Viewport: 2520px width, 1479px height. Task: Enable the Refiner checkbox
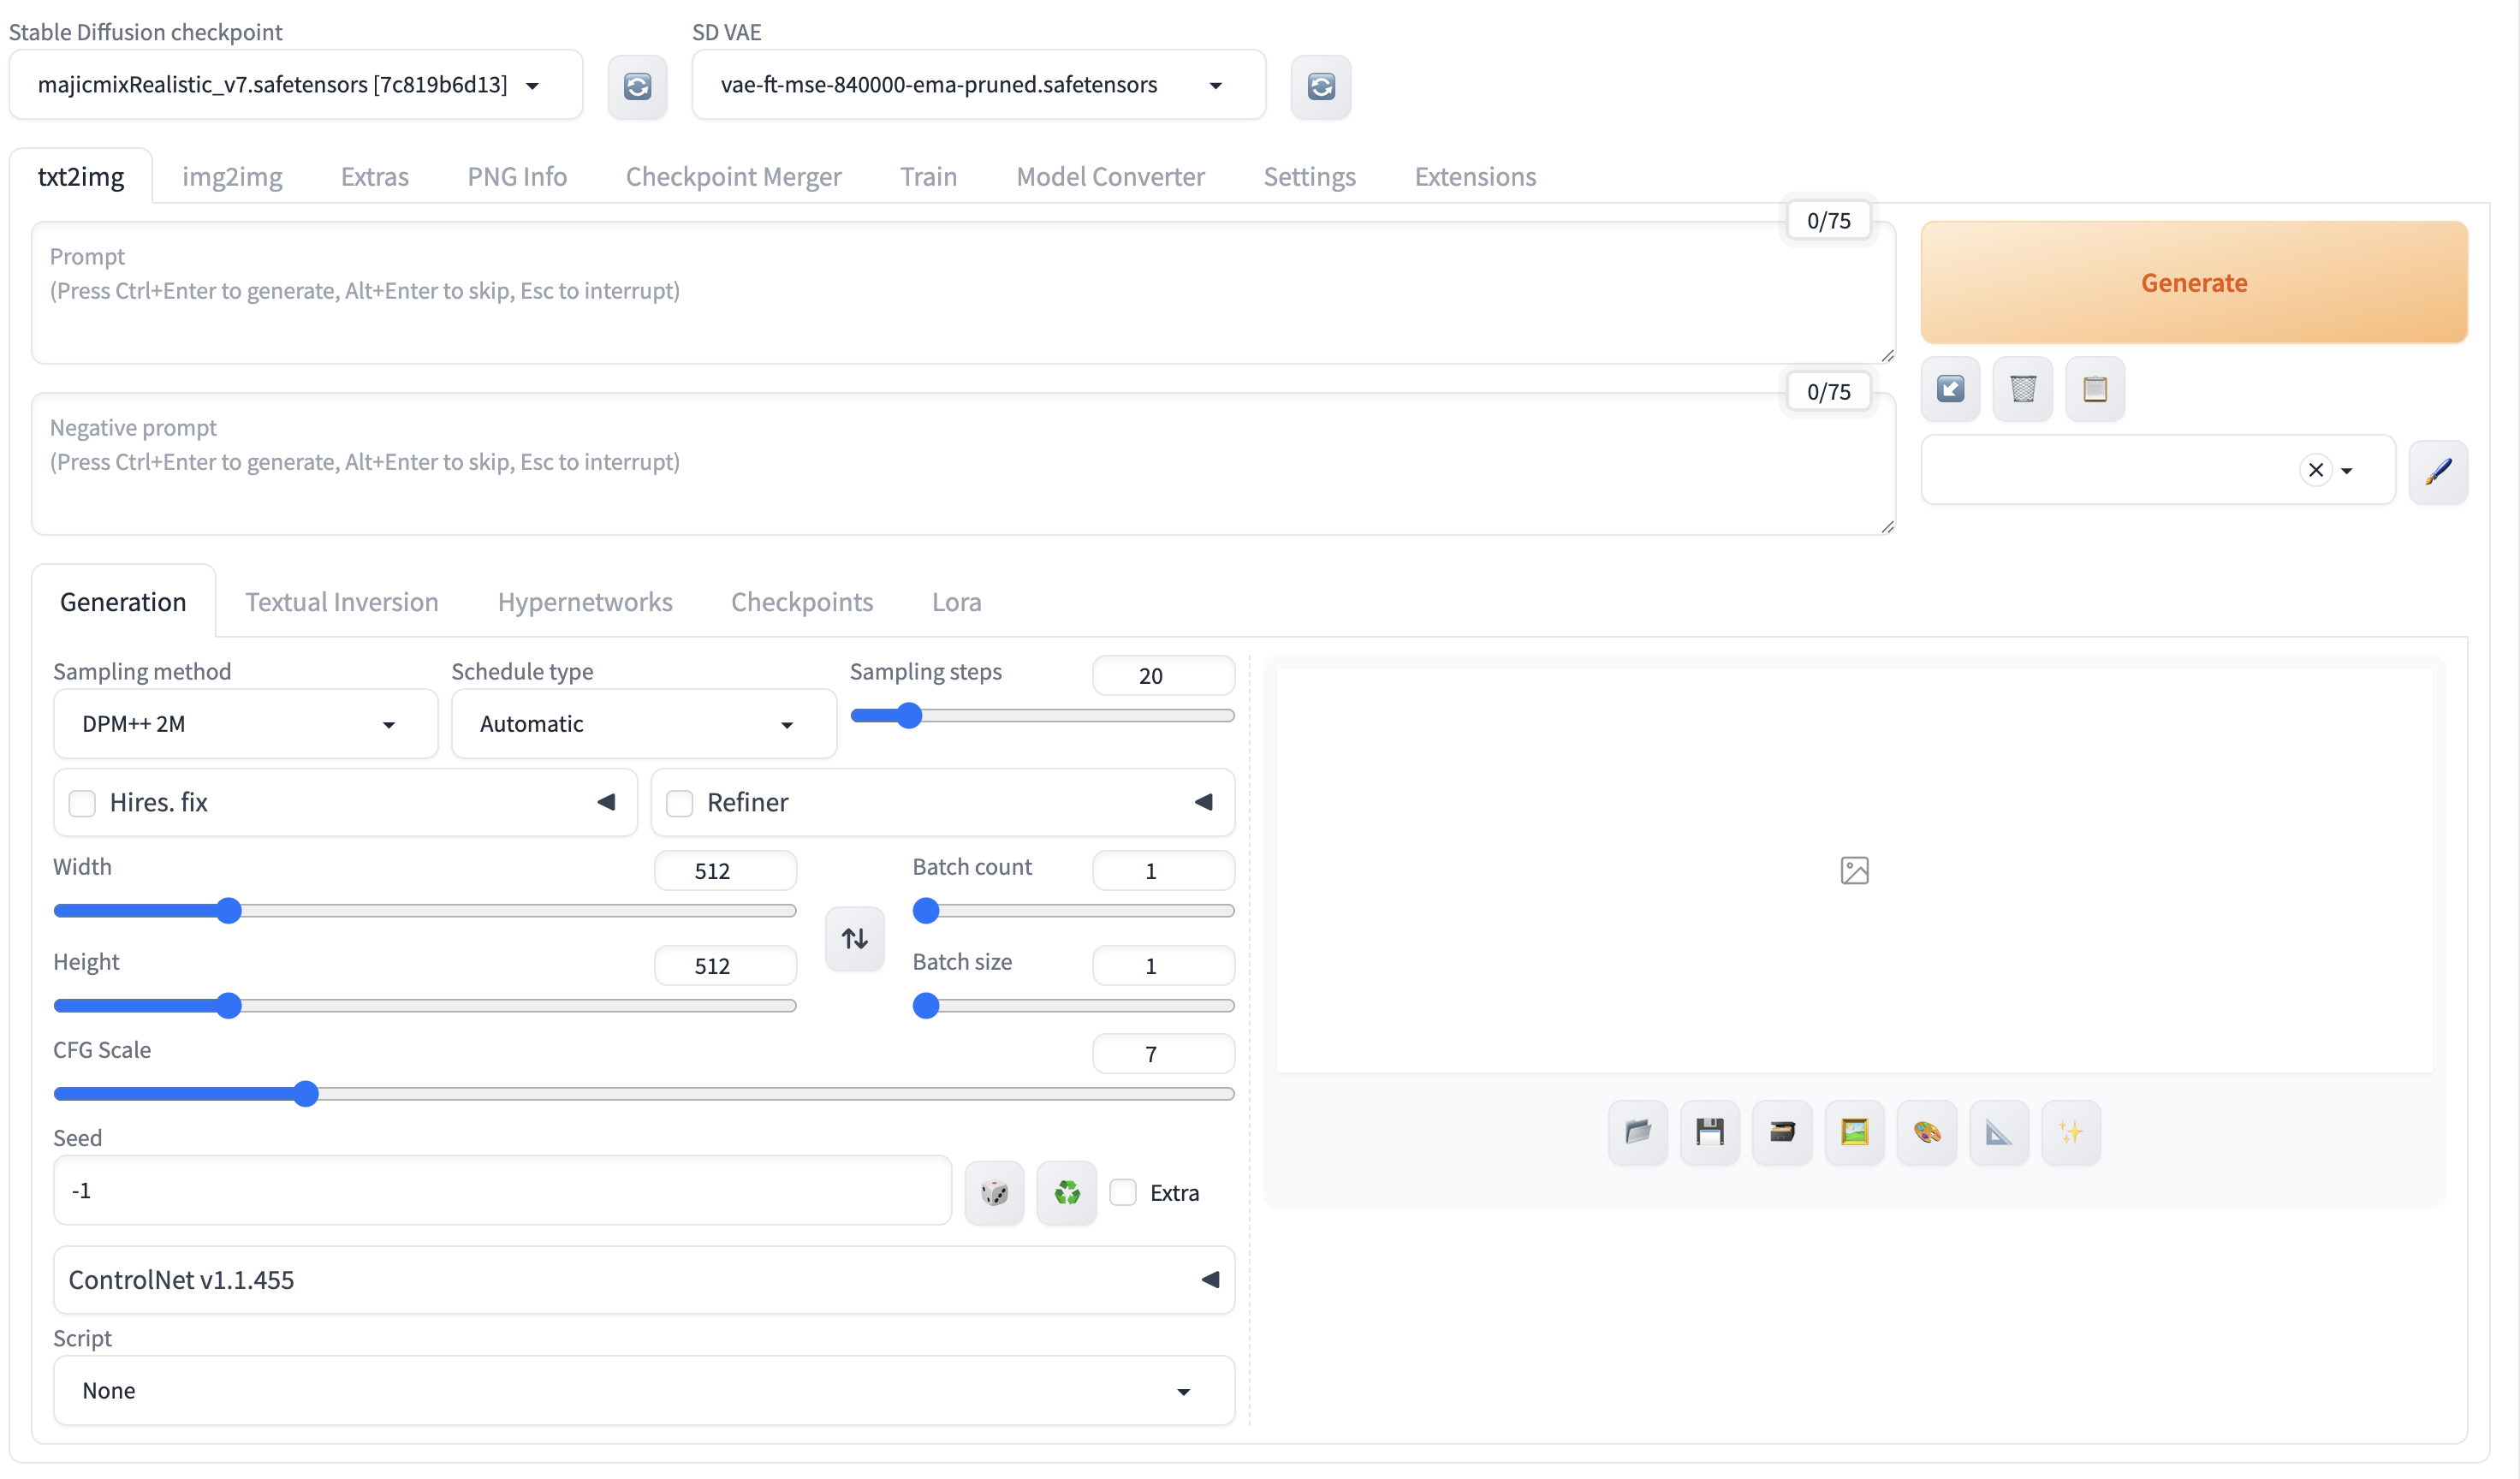pyautogui.click(x=679, y=803)
